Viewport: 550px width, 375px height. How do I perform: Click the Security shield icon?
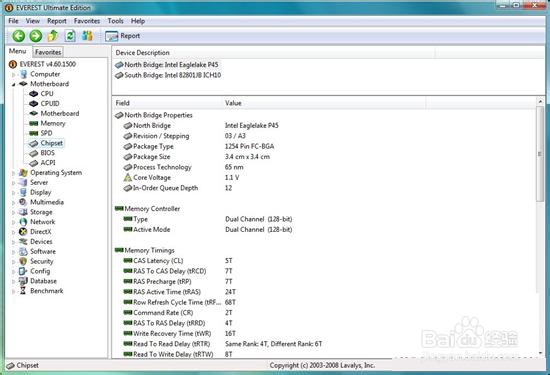23,261
